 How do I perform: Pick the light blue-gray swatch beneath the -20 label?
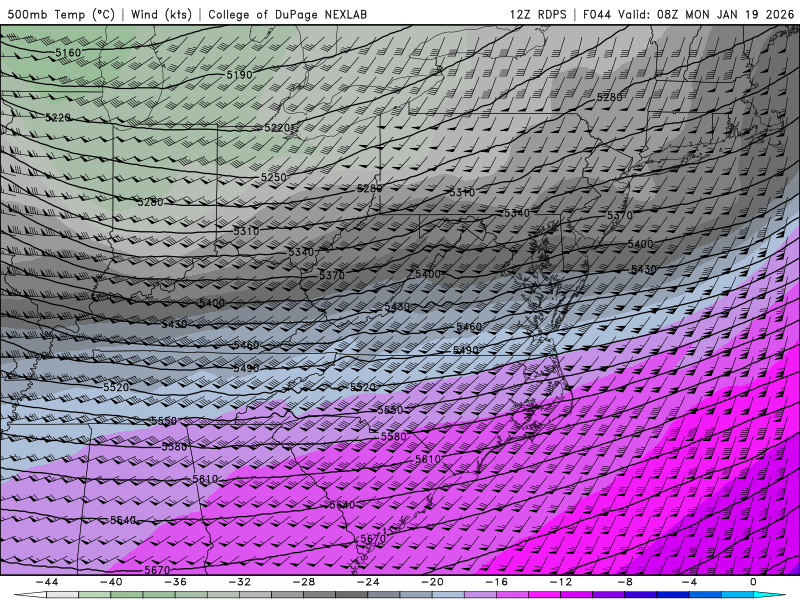pos(448,595)
